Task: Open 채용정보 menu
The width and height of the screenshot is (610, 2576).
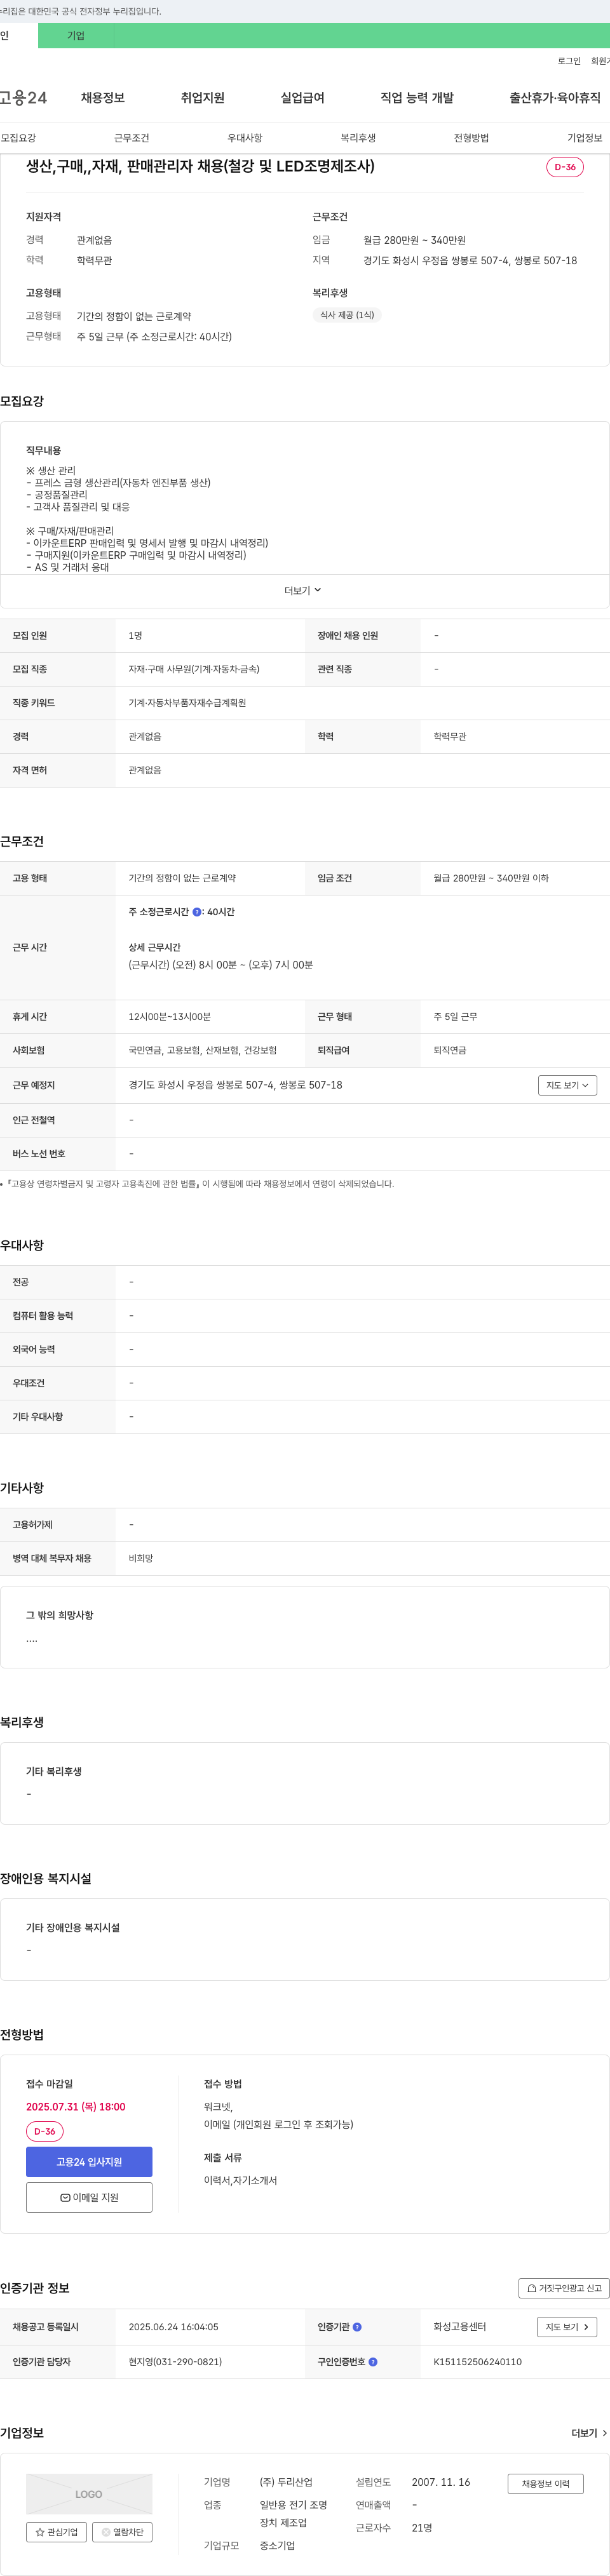Action: (103, 98)
